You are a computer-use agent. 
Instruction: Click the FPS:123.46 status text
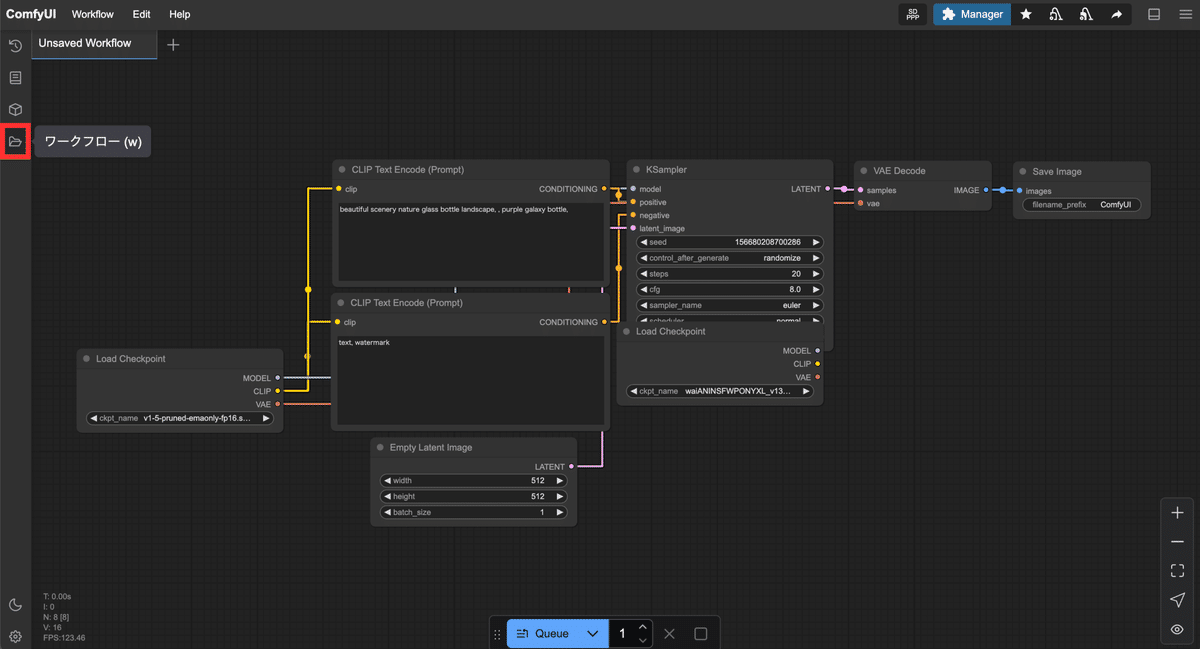[x=64, y=637]
